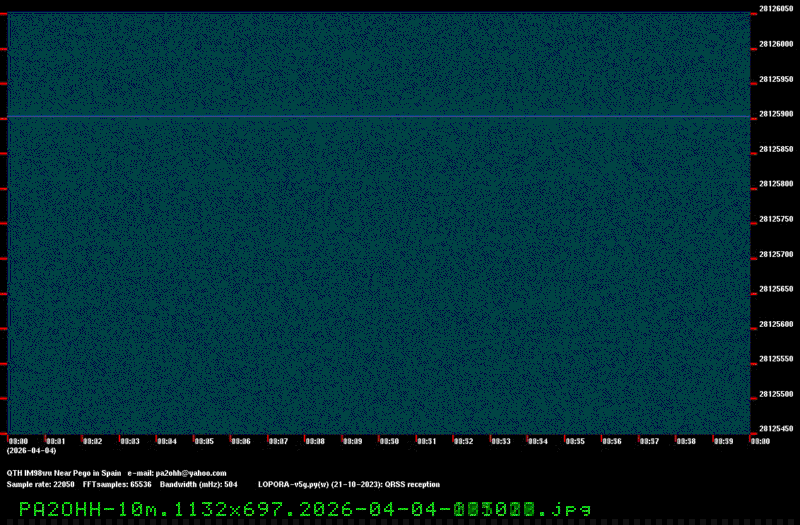This screenshot has width=800, height=525.
Task: Click the LOPORA QRSS reception version text
Action: tap(348, 484)
